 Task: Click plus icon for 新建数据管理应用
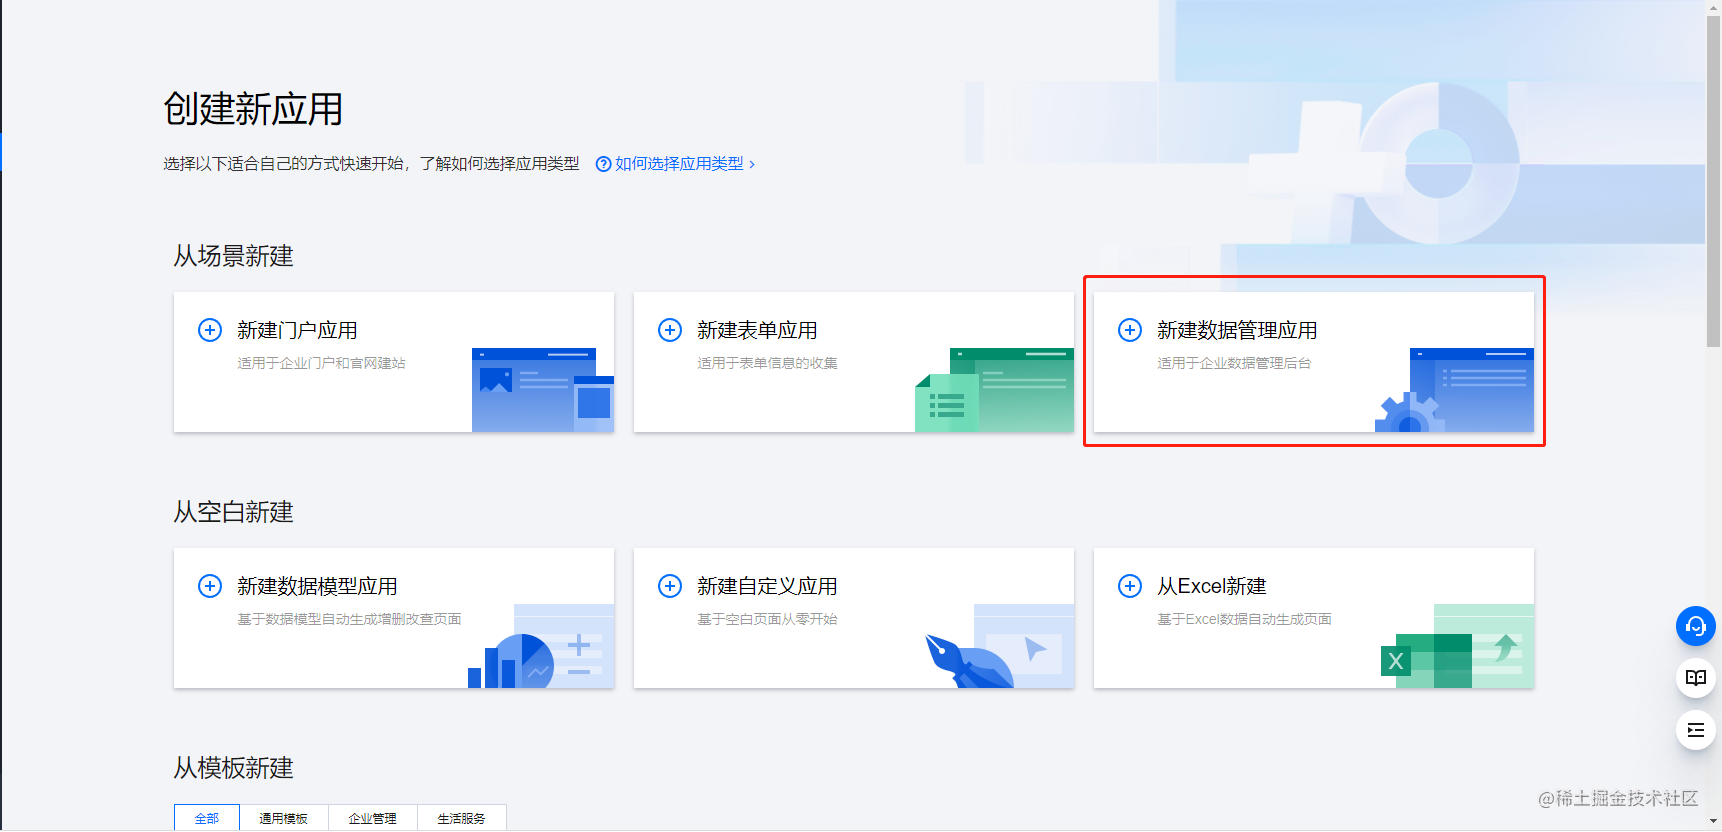(x=1130, y=330)
